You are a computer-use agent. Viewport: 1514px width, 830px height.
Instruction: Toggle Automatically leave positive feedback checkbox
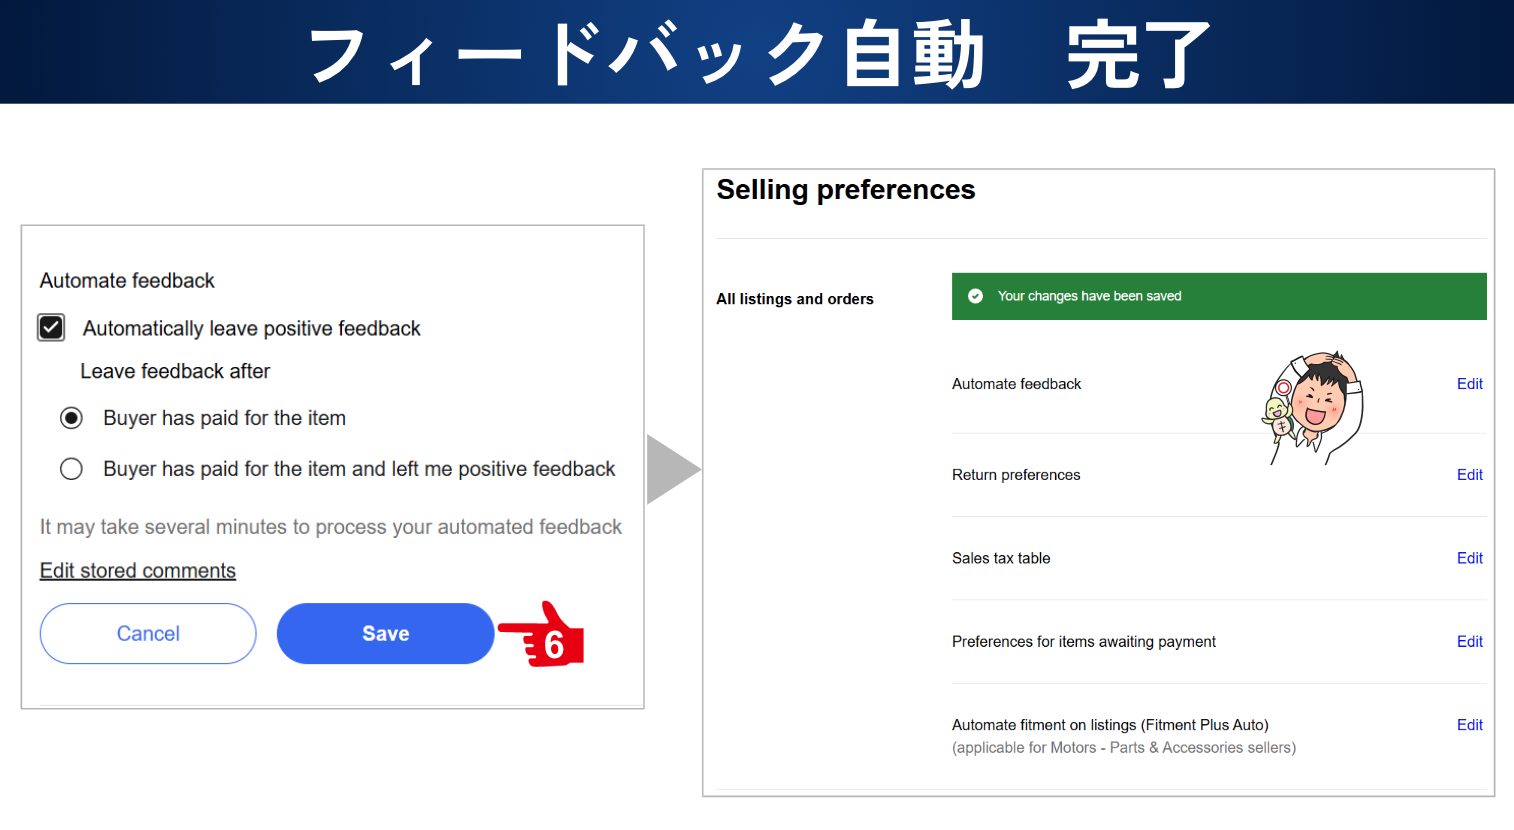pyautogui.click(x=51, y=328)
